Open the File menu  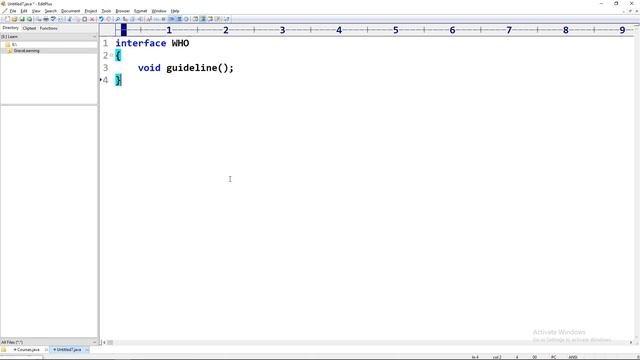pyautogui.click(x=13, y=11)
